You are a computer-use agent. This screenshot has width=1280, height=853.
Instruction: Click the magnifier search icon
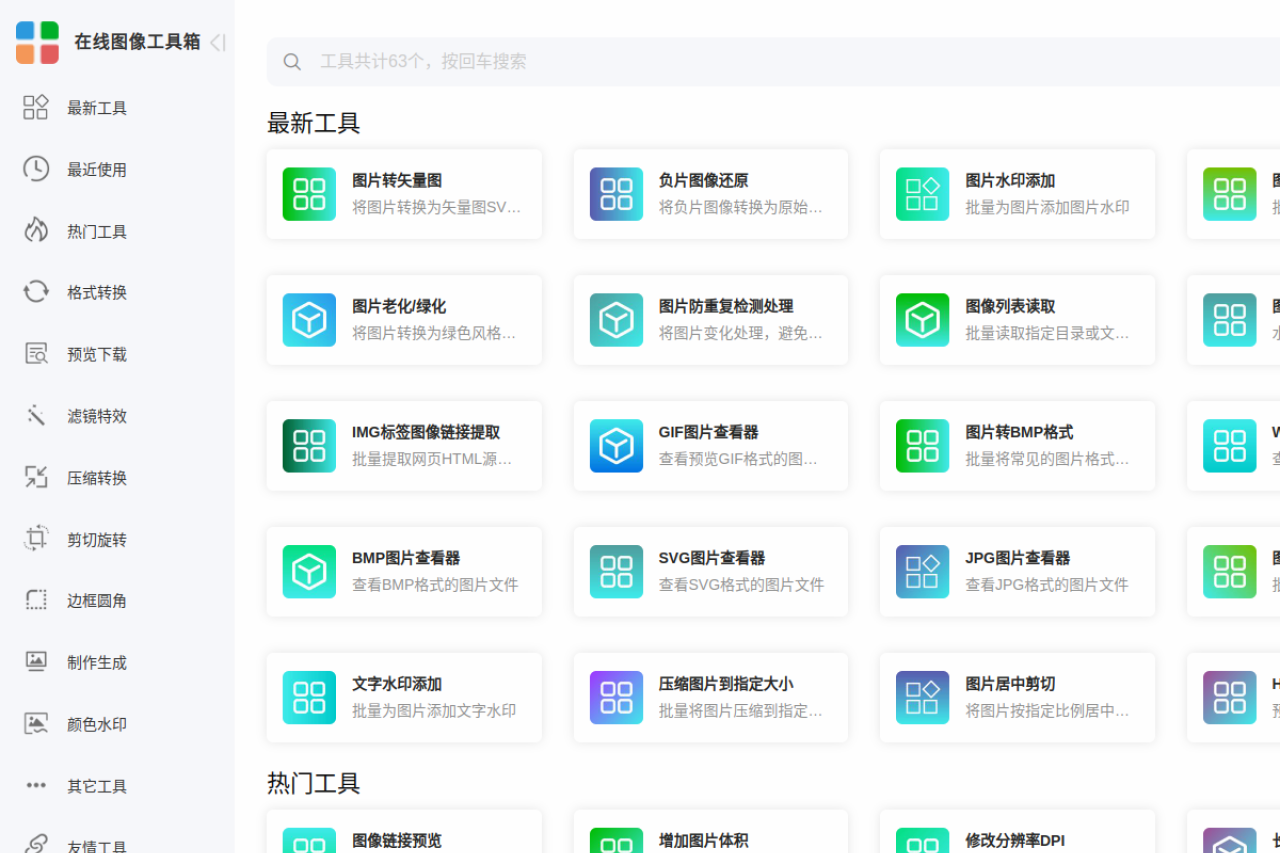click(292, 62)
